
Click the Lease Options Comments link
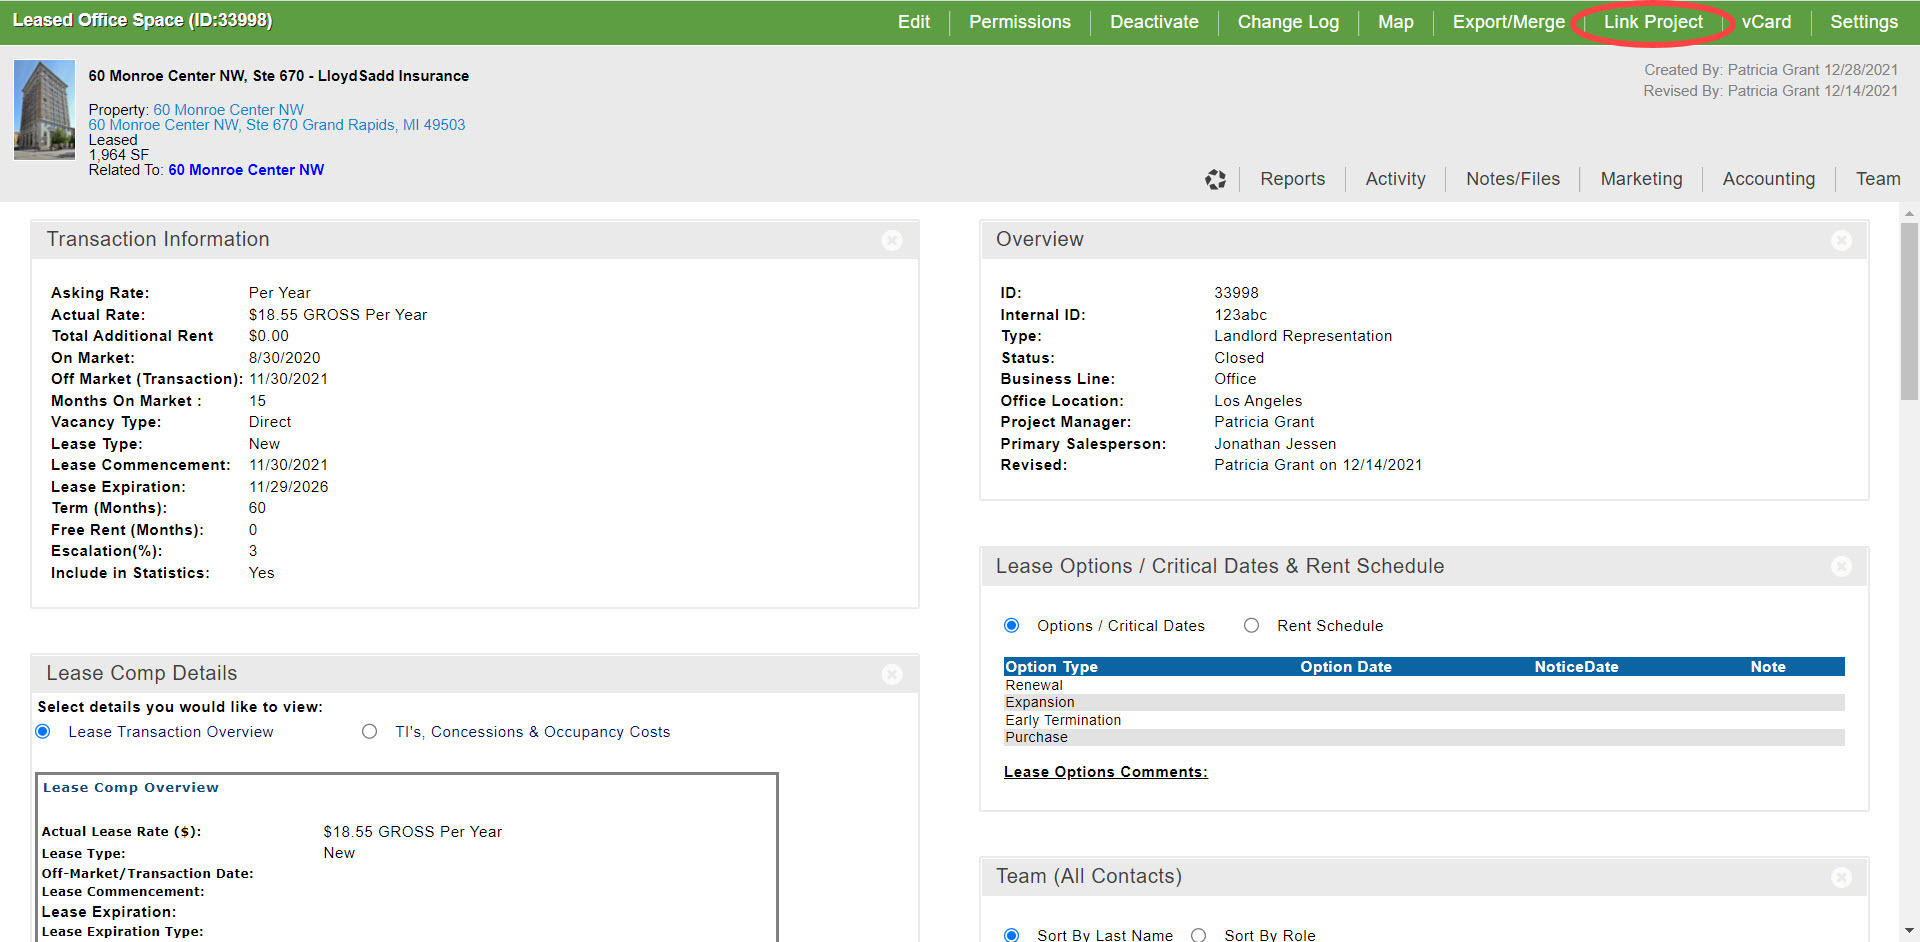1105,772
